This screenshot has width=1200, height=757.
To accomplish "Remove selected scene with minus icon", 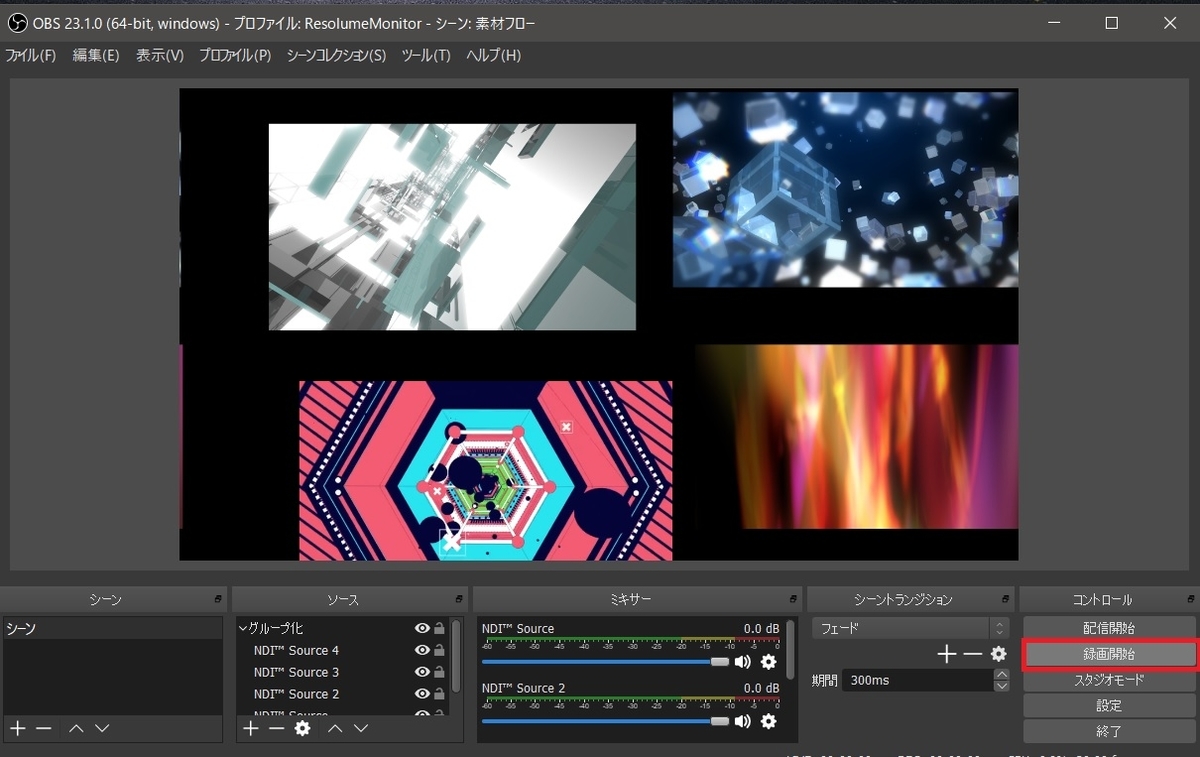I will [x=43, y=728].
